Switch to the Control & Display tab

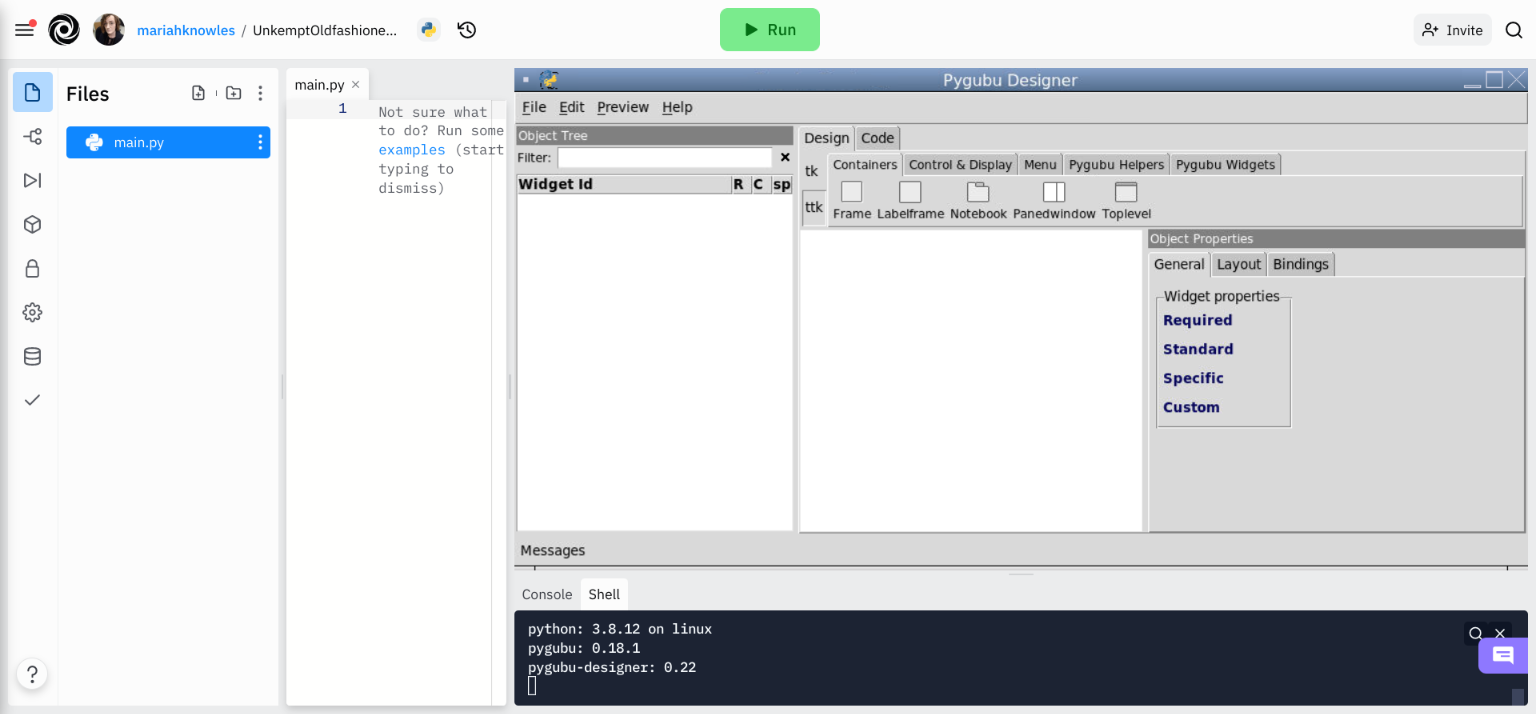(960, 165)
